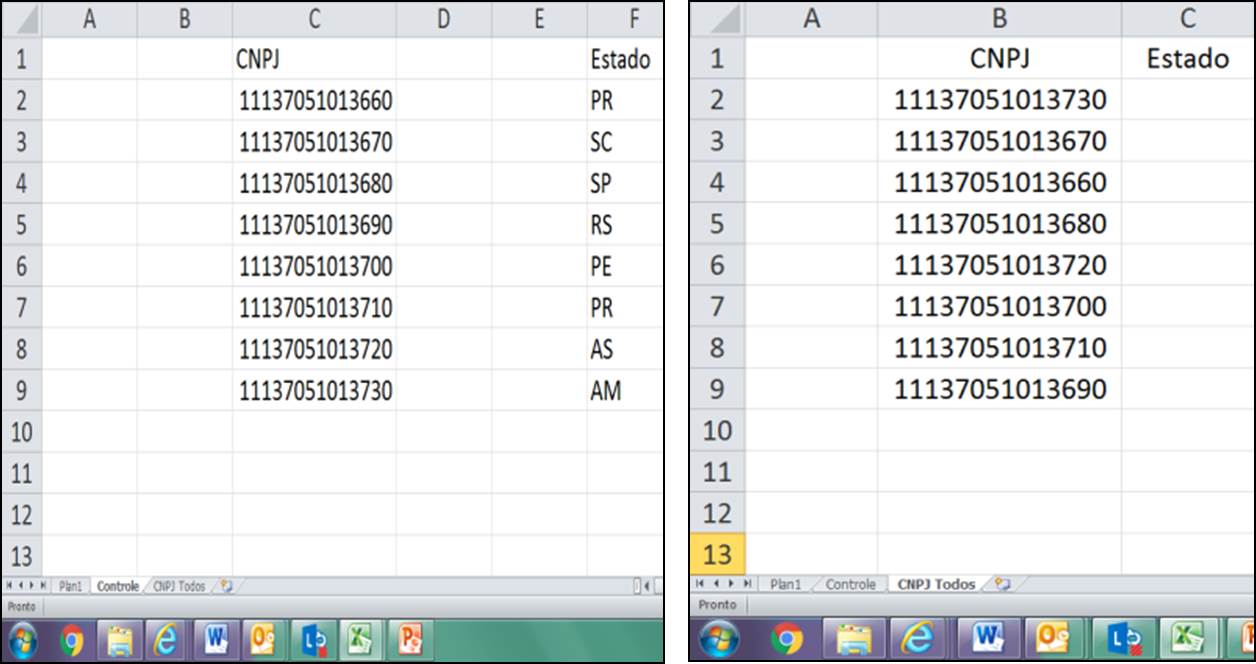Select all cells corner, left window
The image size is (1256, 664).
tap(21, 19)
